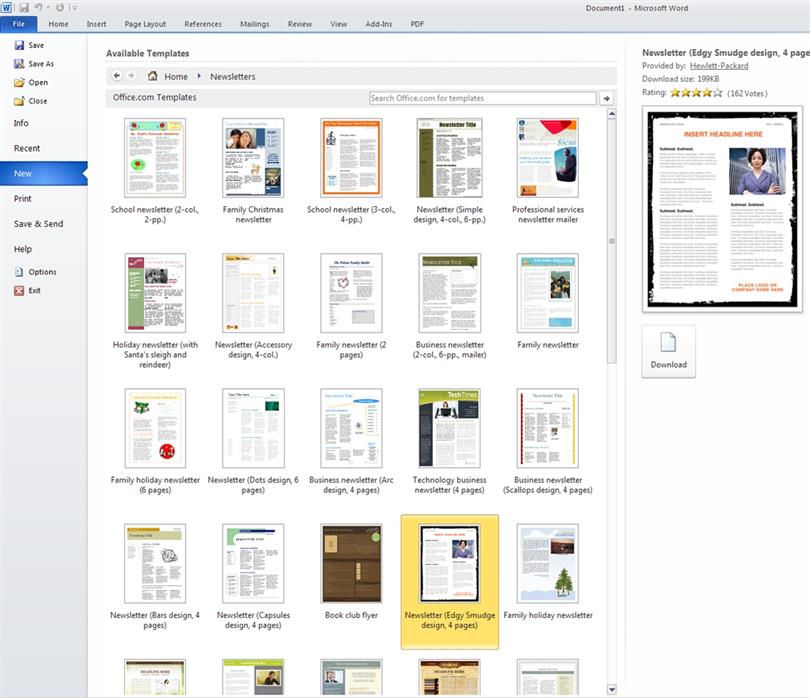Image resolution: width=810 pixels, height=698 pixels.
Task: Click the Download document icon
Action: pyautogui.click(x=668, y=342)
